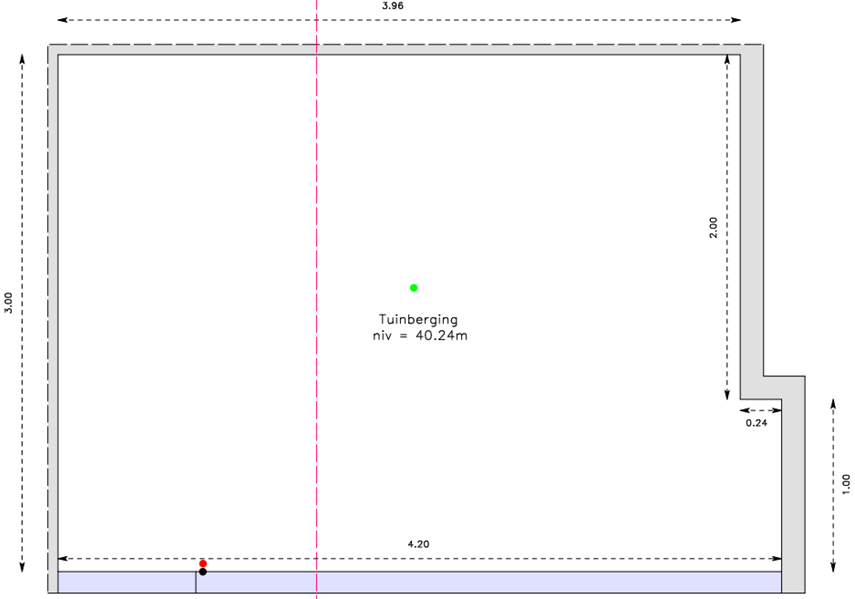855x599 pixels.
Task: Pick the magenta dashed vertical line
Action: coord(317,200)
